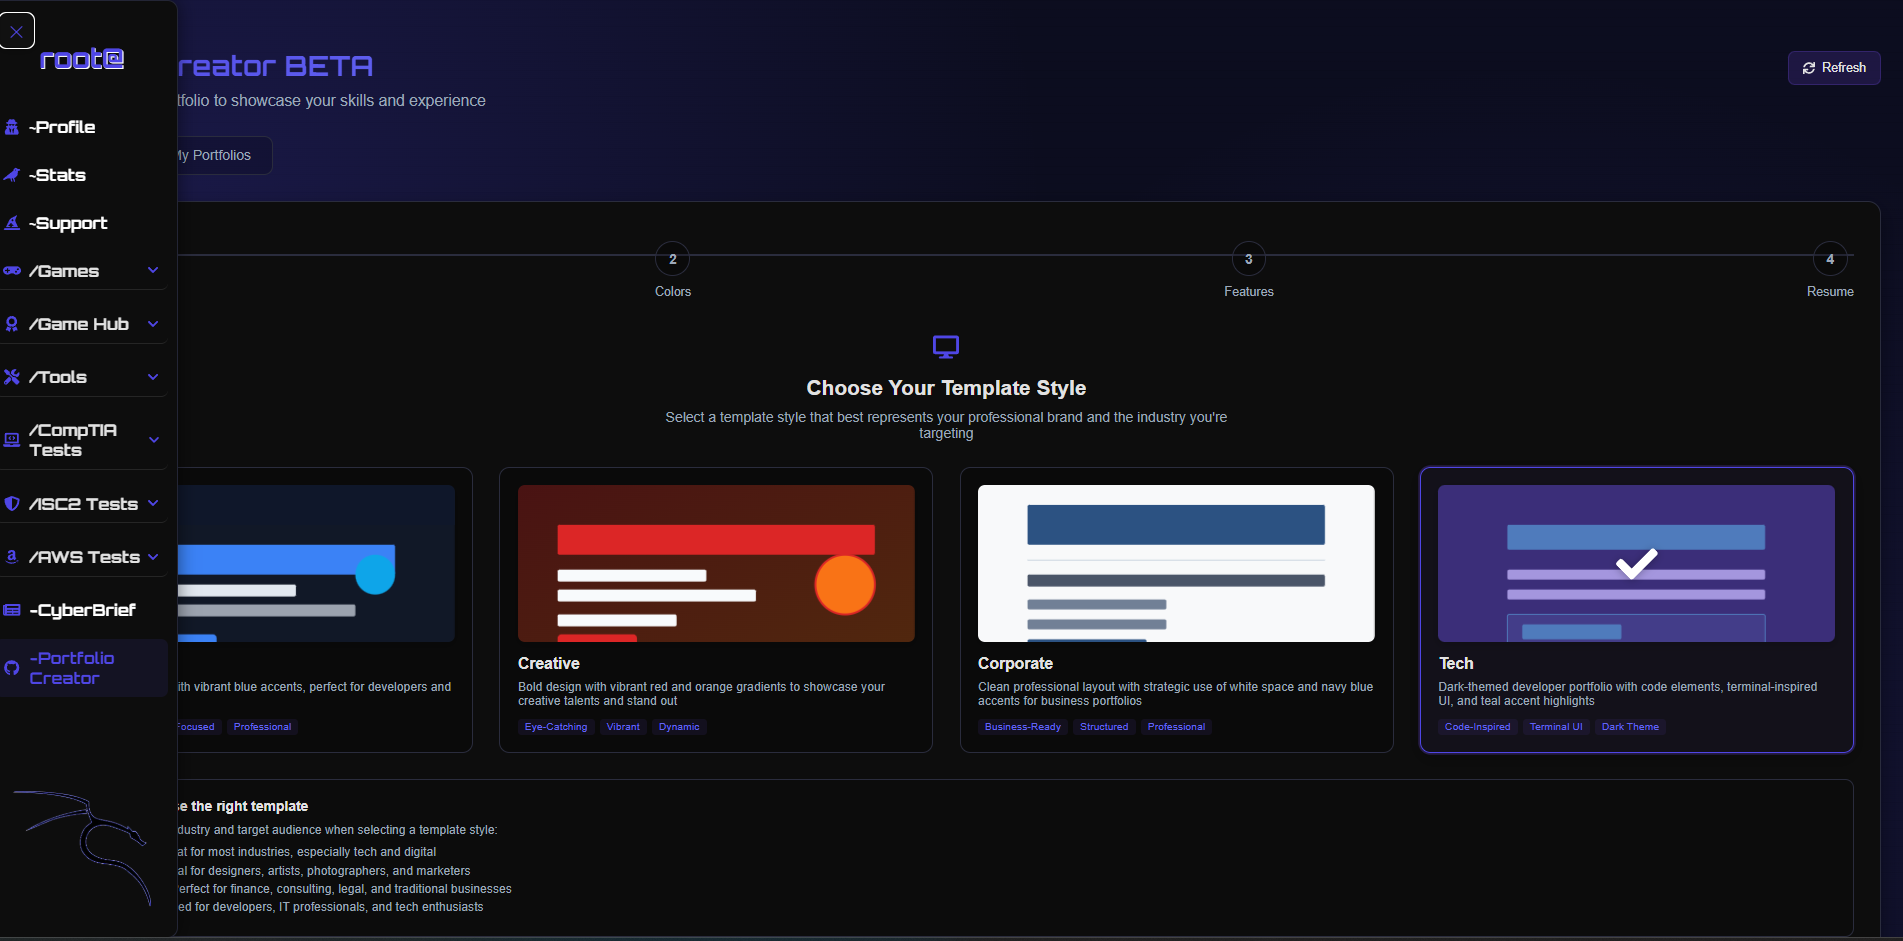Click the Creative template preview image

click(716, 563)
